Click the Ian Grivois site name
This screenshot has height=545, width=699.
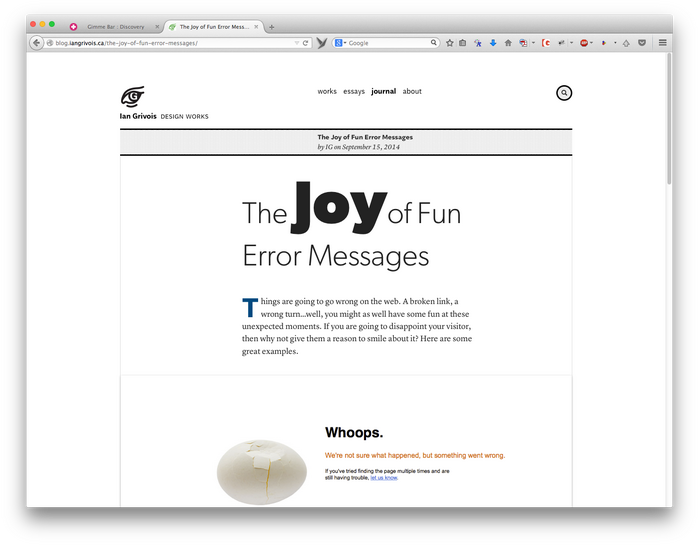[138, 116]
